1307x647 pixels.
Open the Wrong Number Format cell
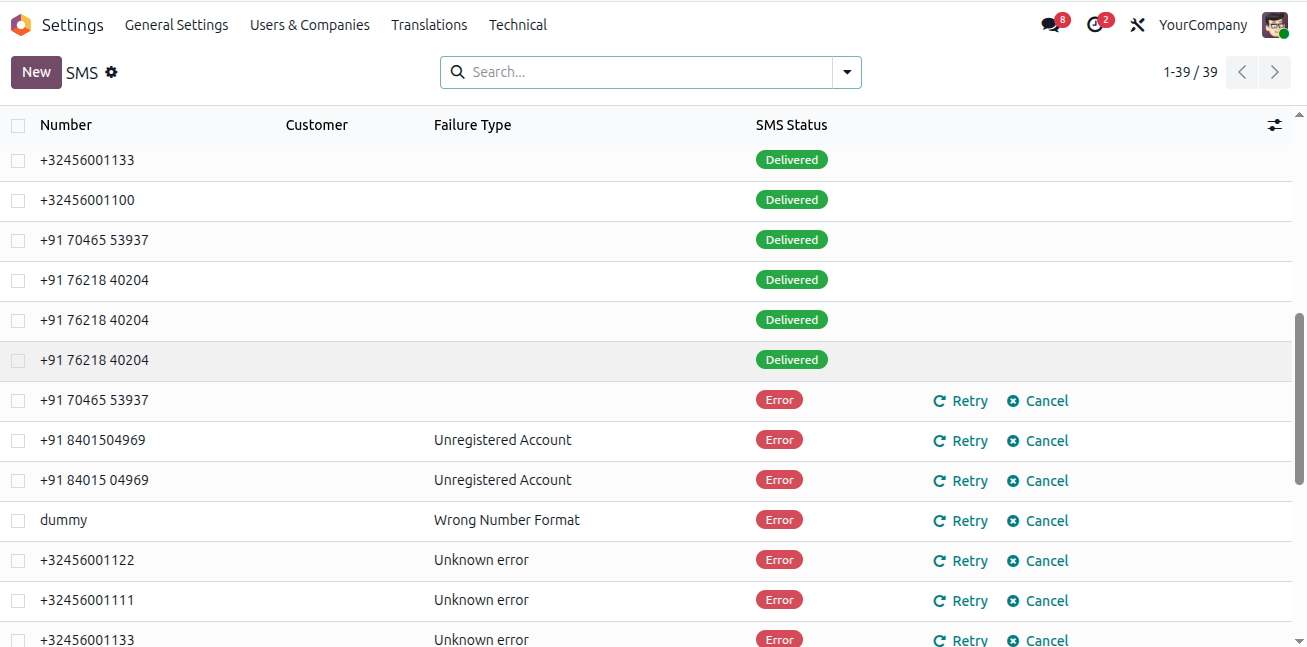coord(507,520)
